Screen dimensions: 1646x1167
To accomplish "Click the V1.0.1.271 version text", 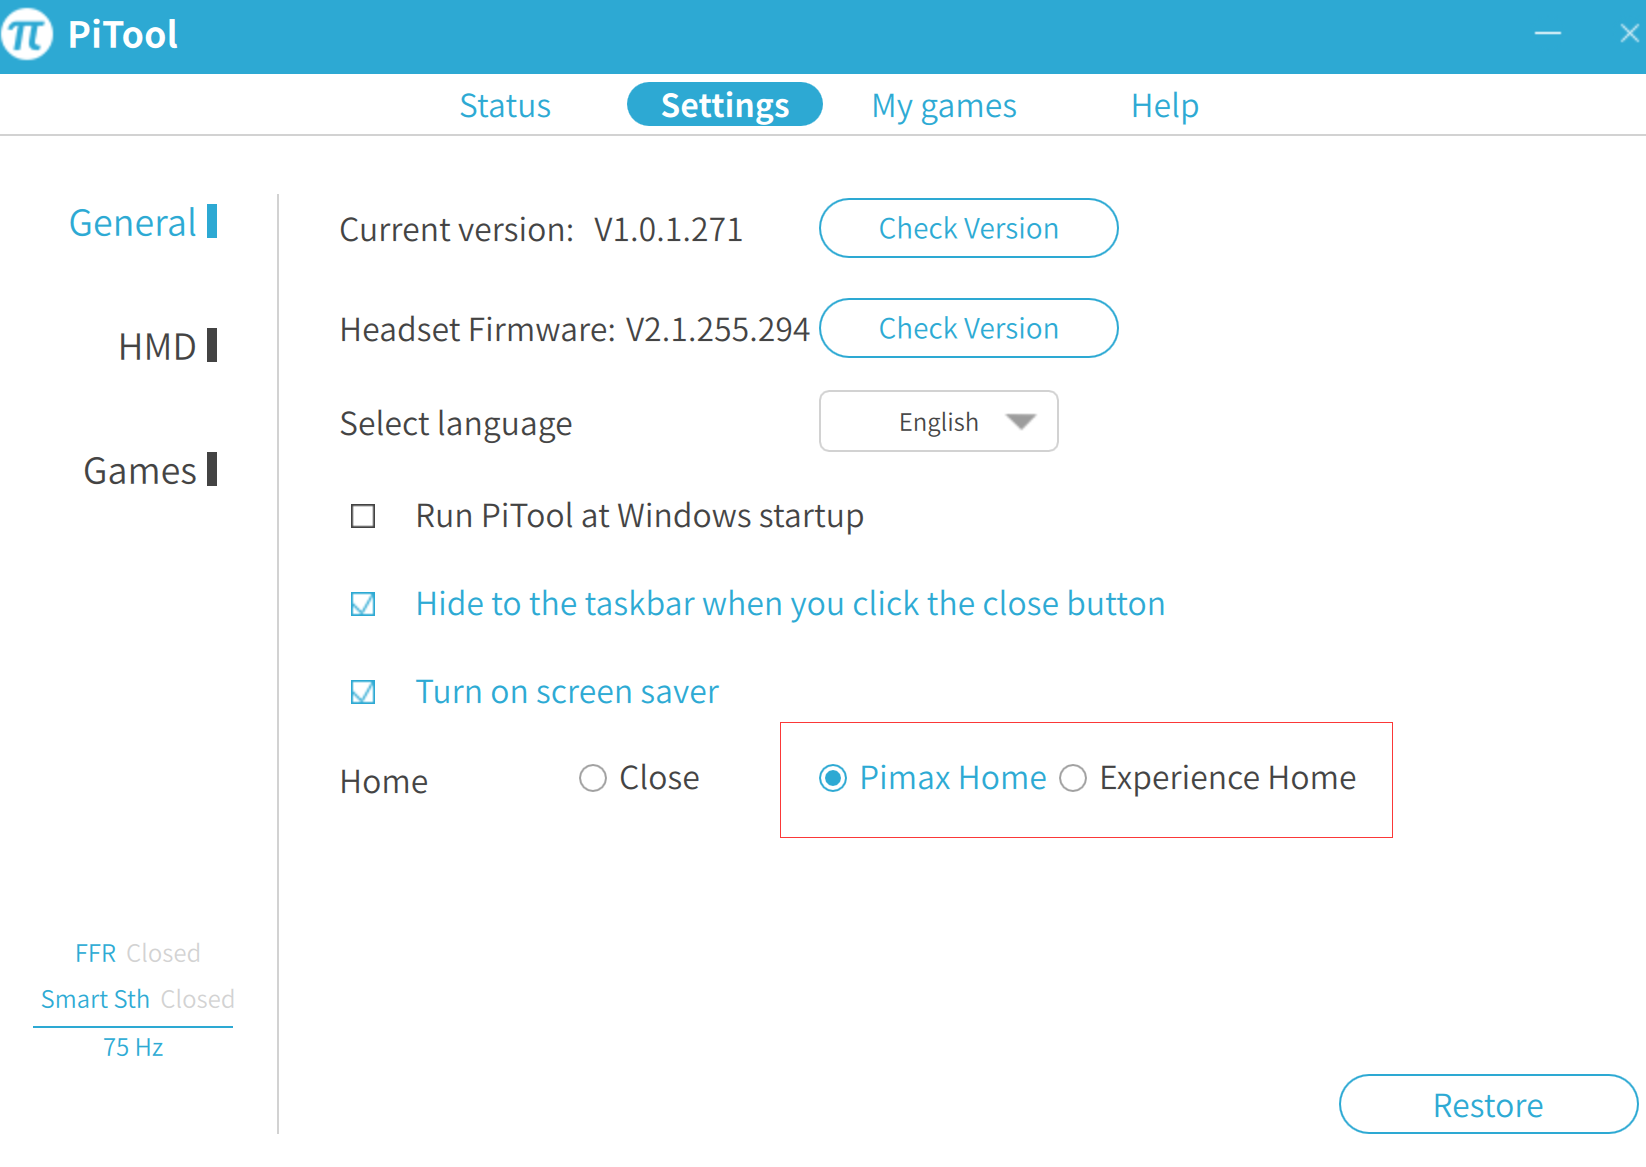I will click(x=668, y=230).
